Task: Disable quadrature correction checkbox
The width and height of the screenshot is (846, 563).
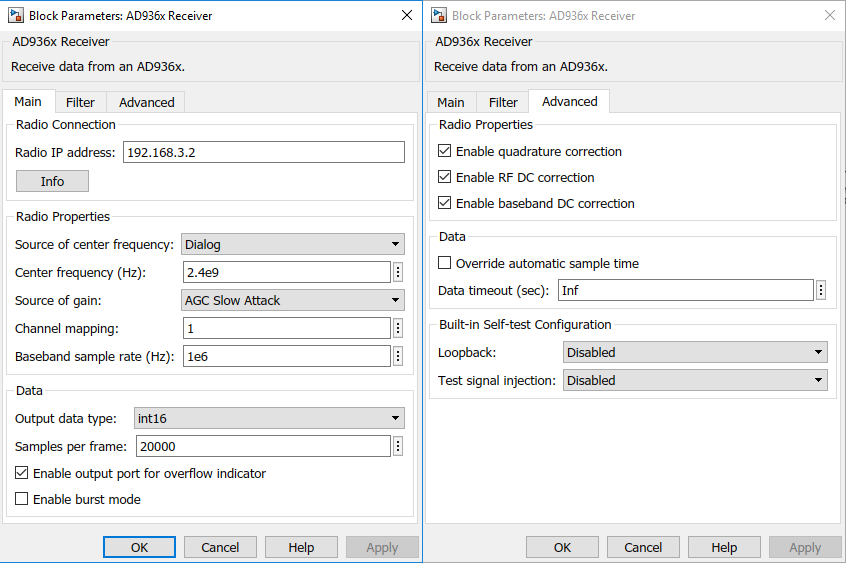Action: click(x=445, y=151)
